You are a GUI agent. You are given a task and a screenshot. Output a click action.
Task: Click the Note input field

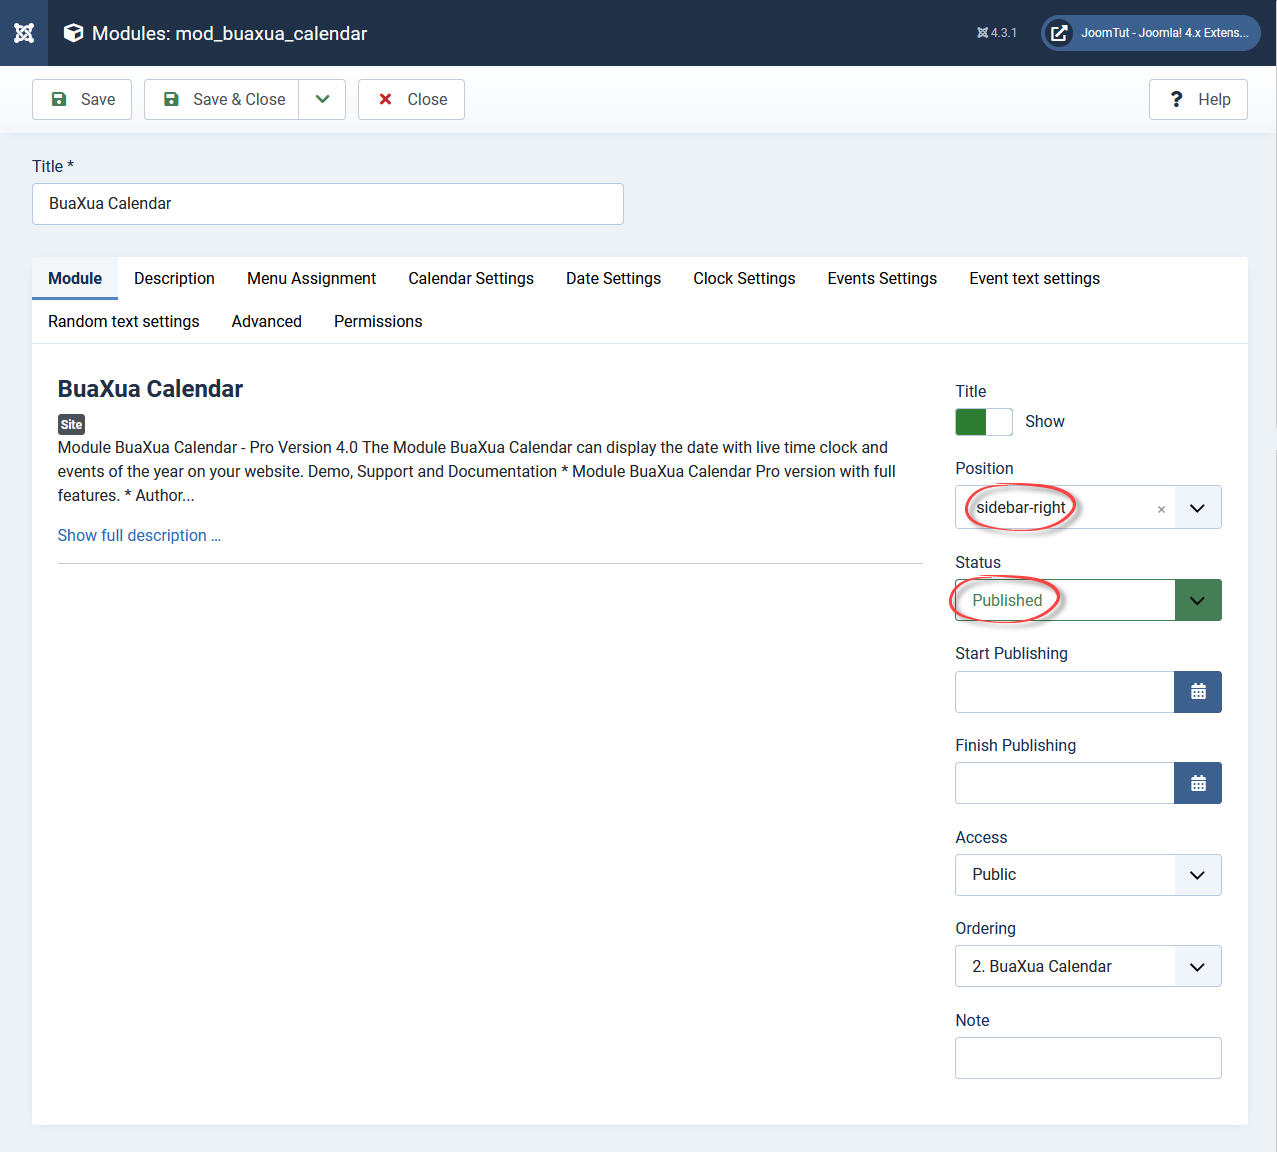click(1088, 1058)
